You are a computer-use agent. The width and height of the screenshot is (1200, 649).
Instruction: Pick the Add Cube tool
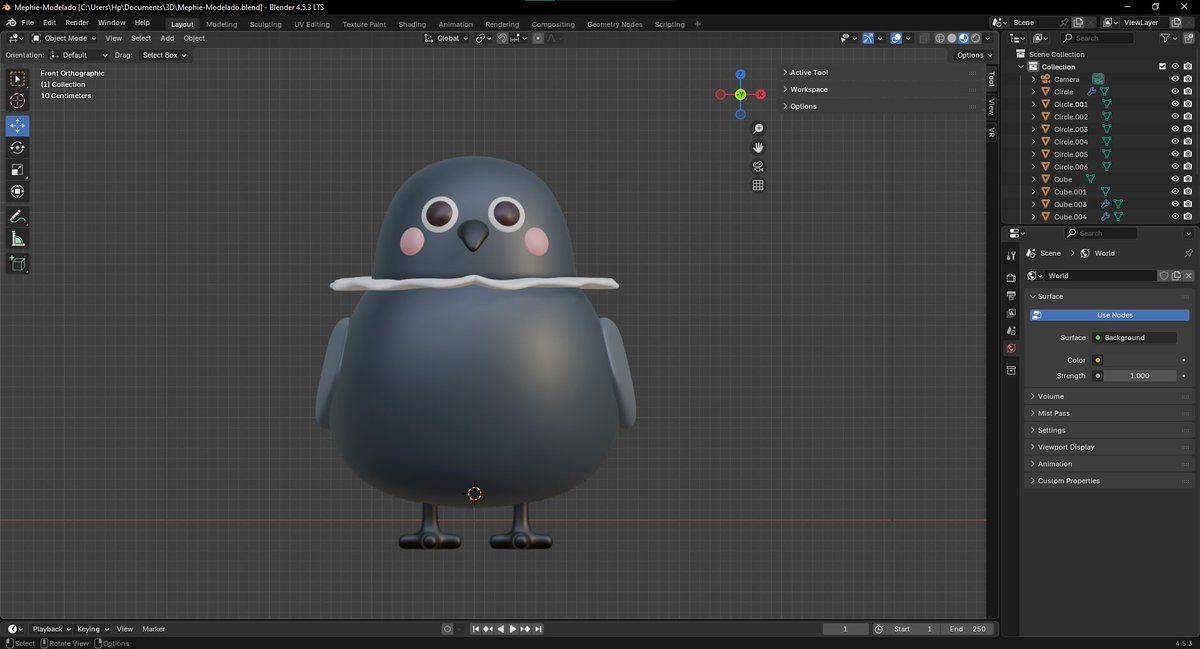point(17,264)
